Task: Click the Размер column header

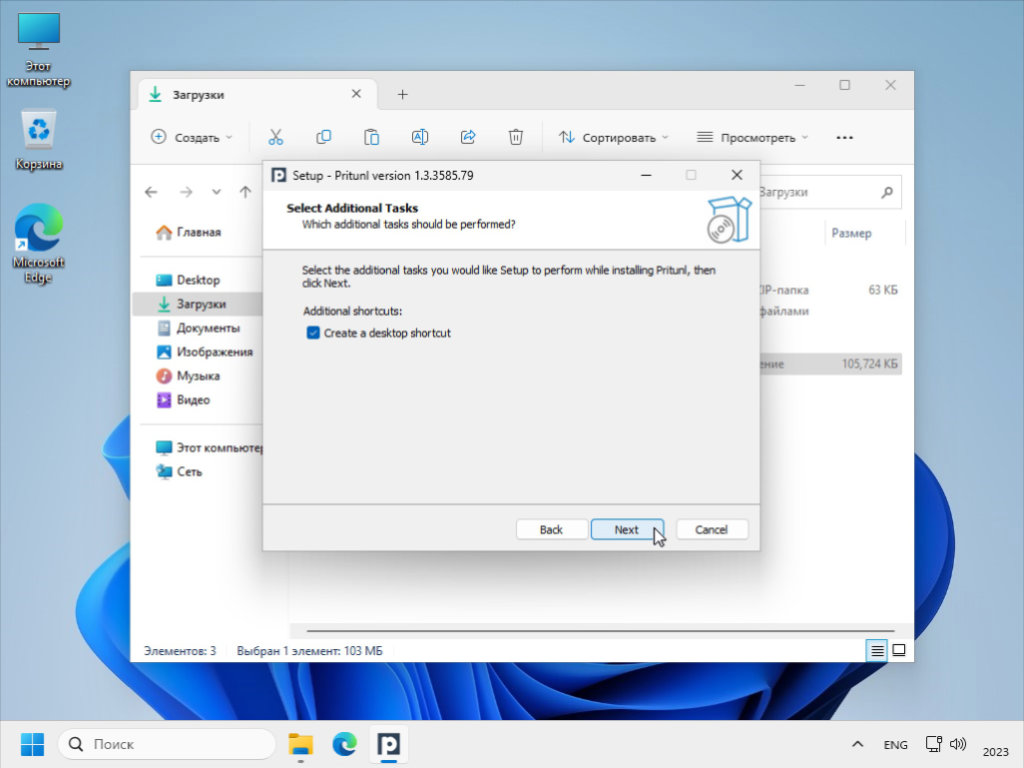Action: click(851, 233)
